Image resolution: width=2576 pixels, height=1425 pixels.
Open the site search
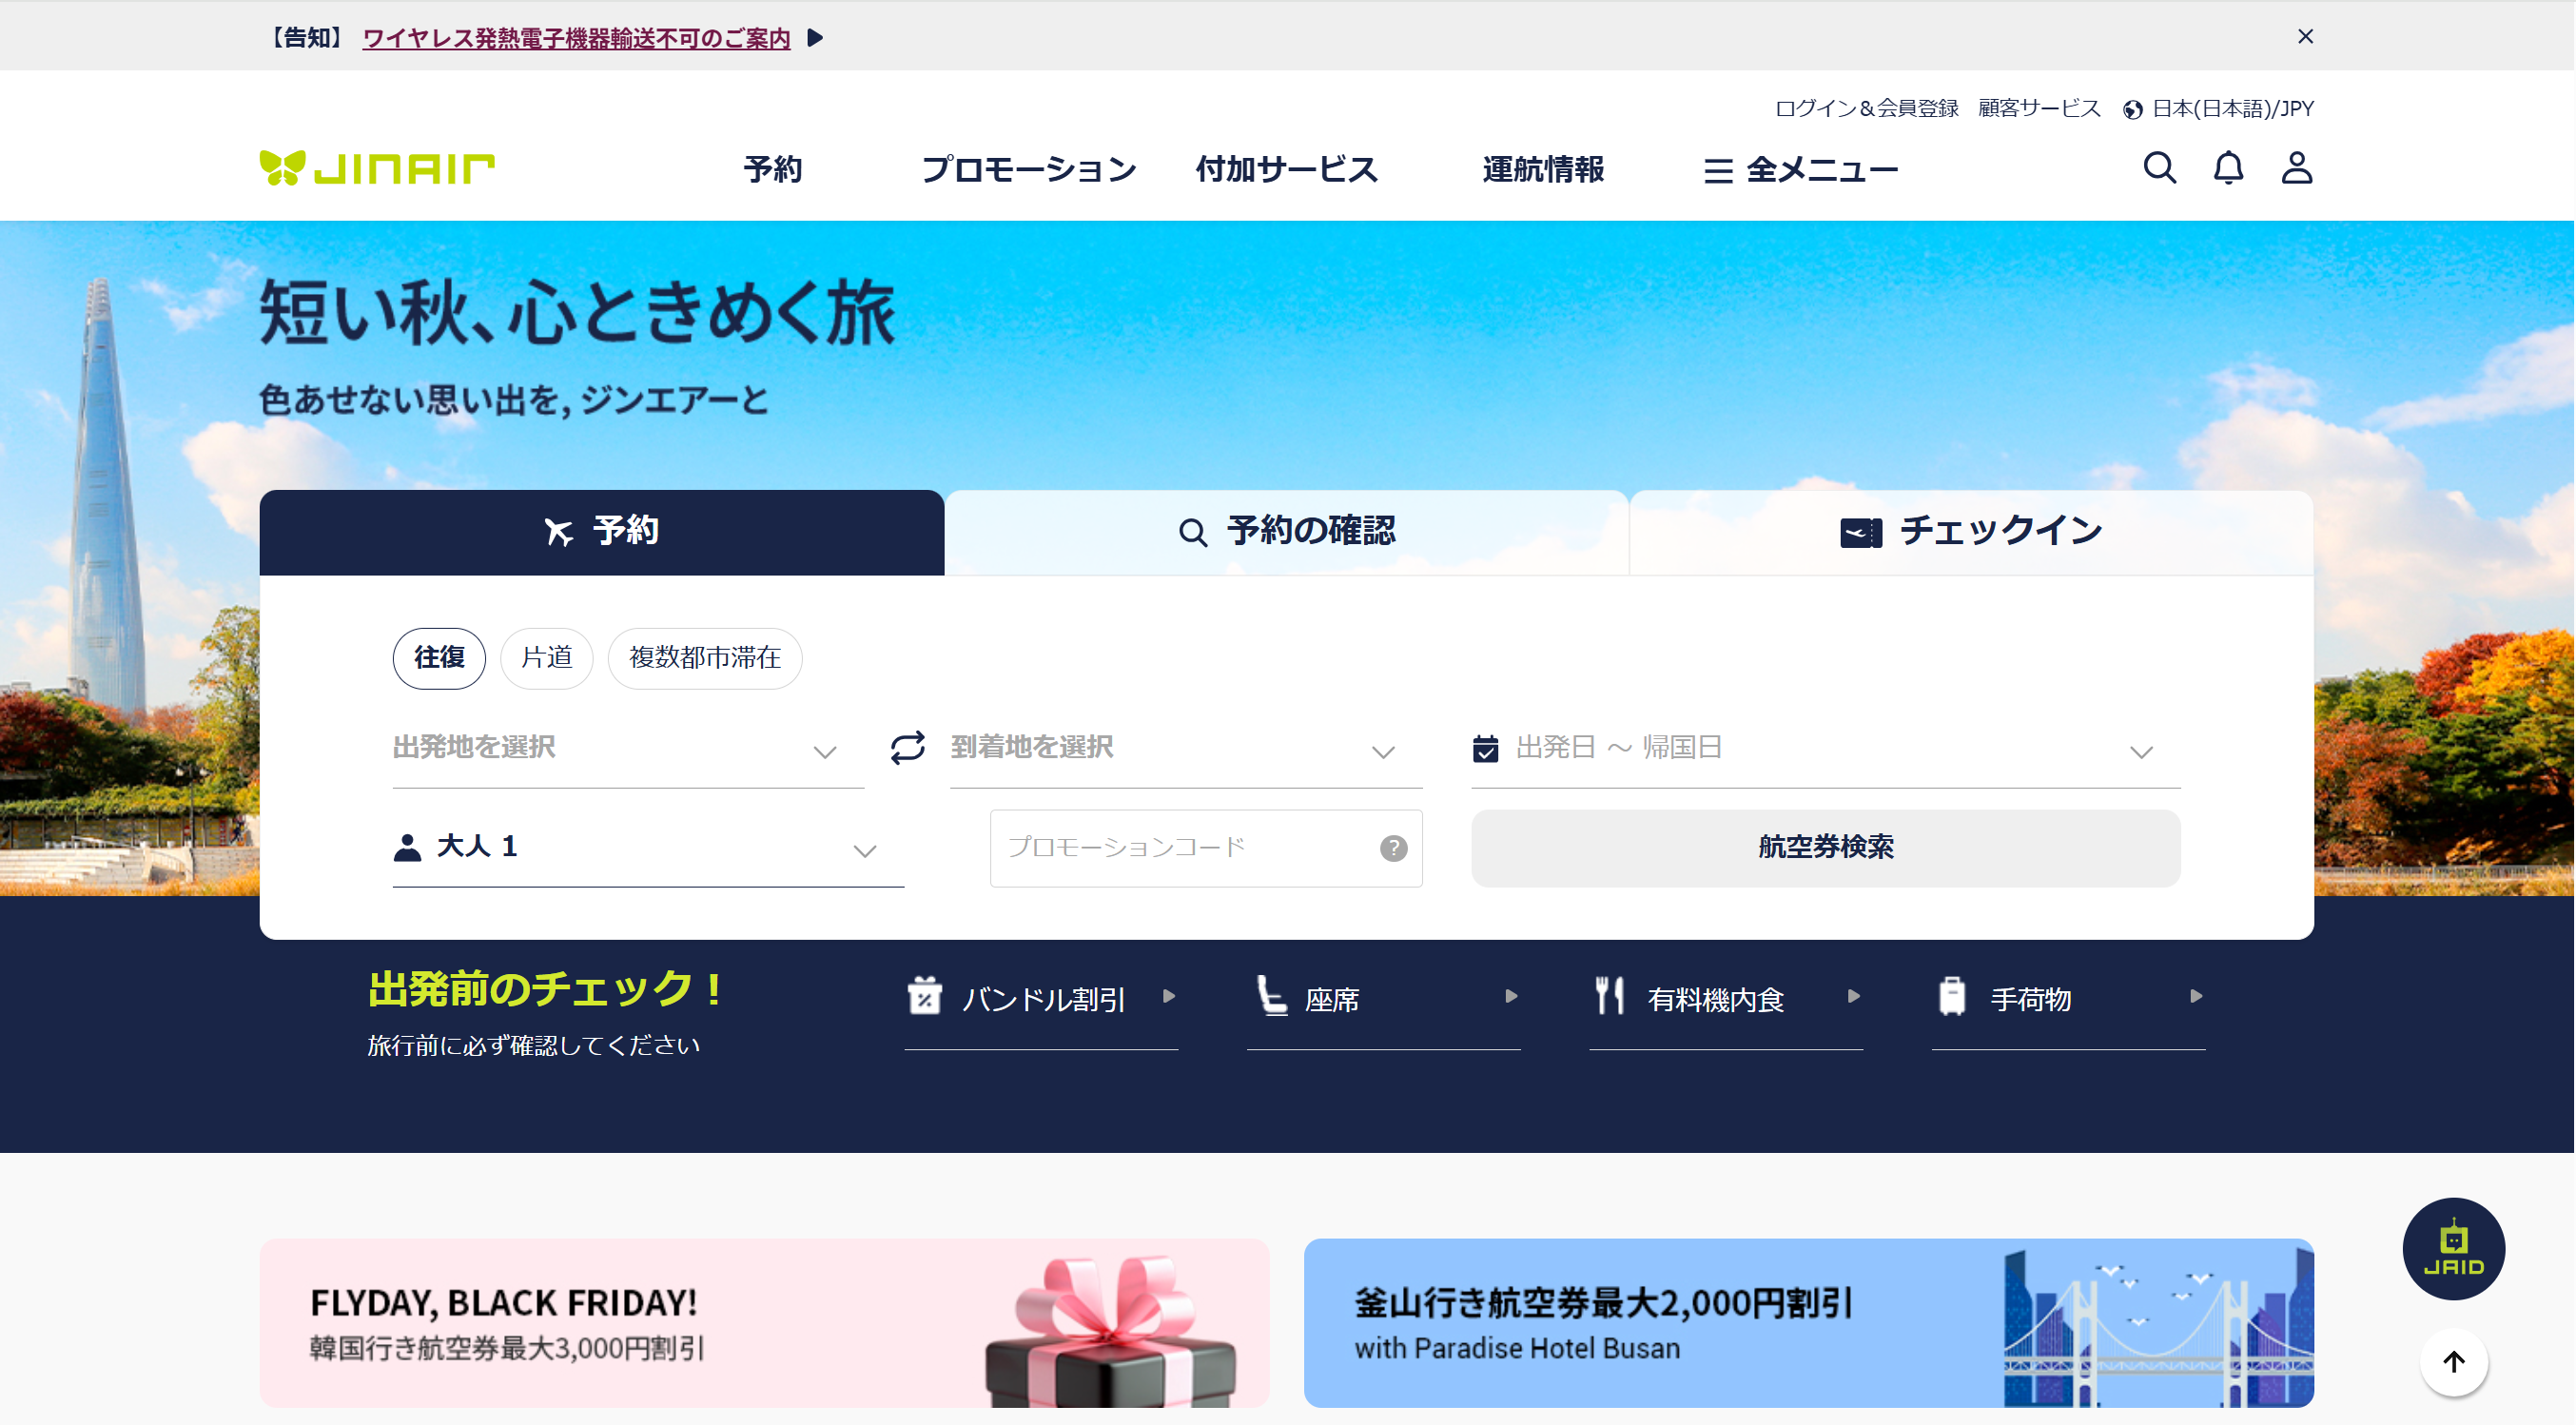[x=2159, y=168]
